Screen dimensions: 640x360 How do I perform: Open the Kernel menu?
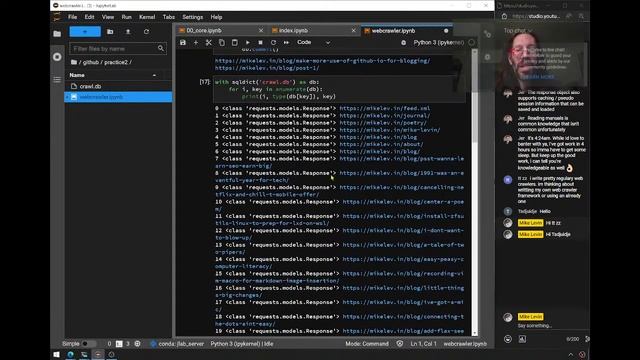click(147, 17)
